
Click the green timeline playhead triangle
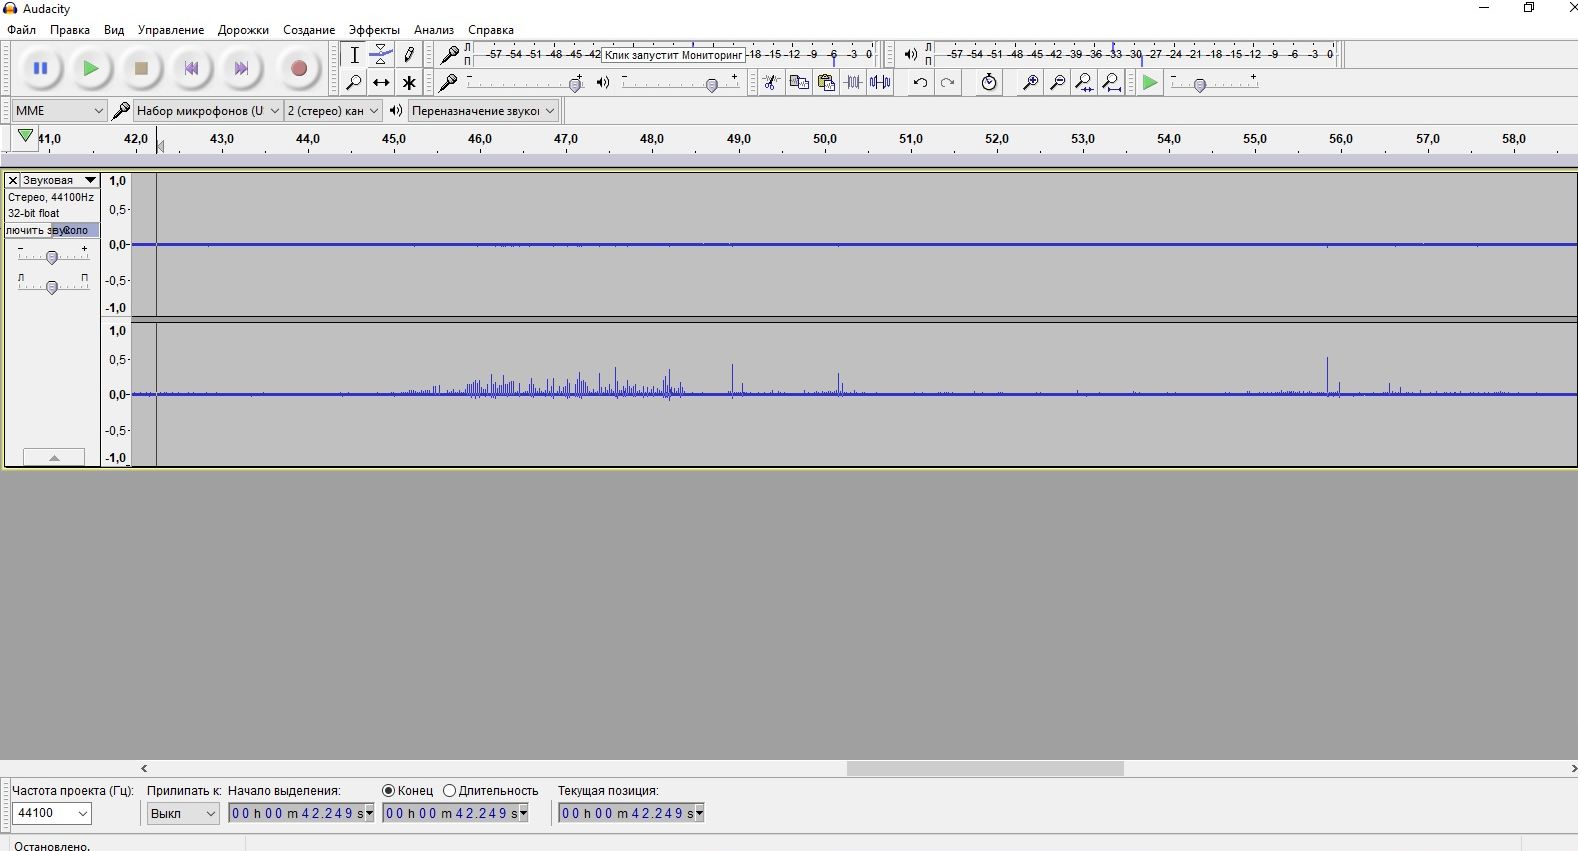[25, 137]
